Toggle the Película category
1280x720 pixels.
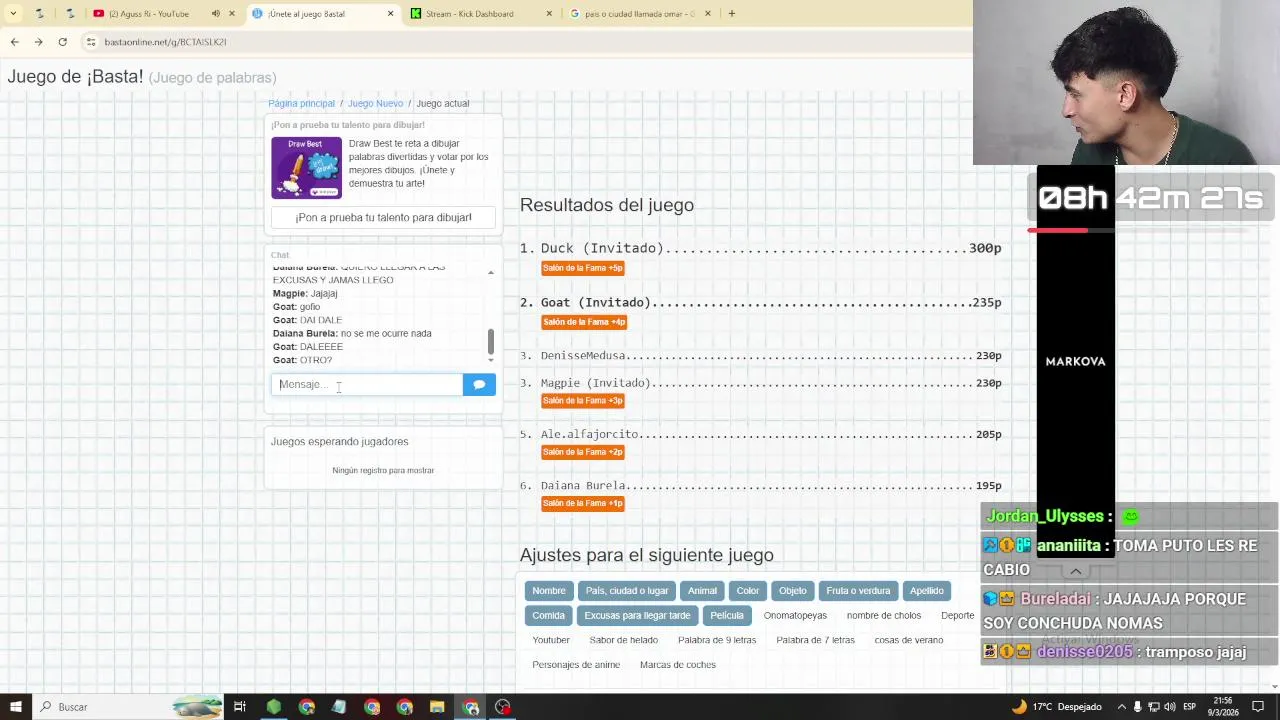pyautogui.click(x=727, y=616)
